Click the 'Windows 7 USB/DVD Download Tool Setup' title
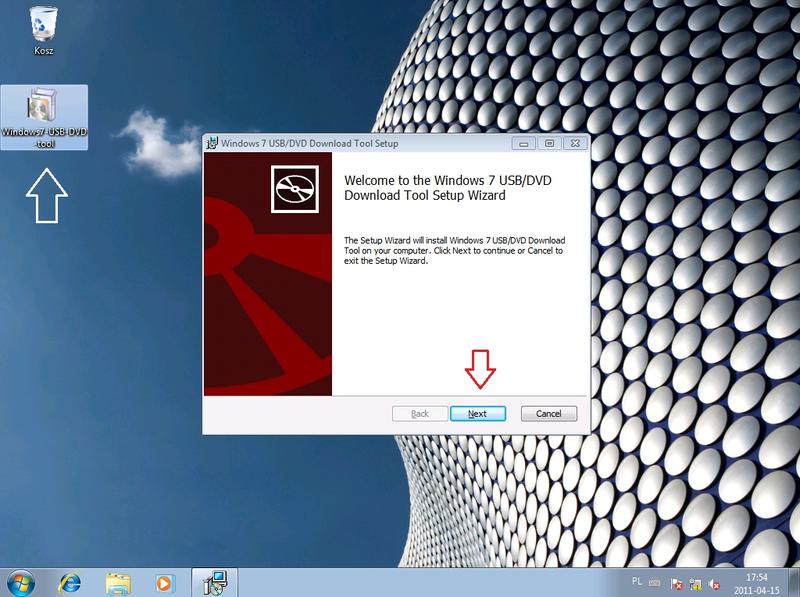Viewport: 800px width, 597px height. pyautogui.click(x=310, y=143)
